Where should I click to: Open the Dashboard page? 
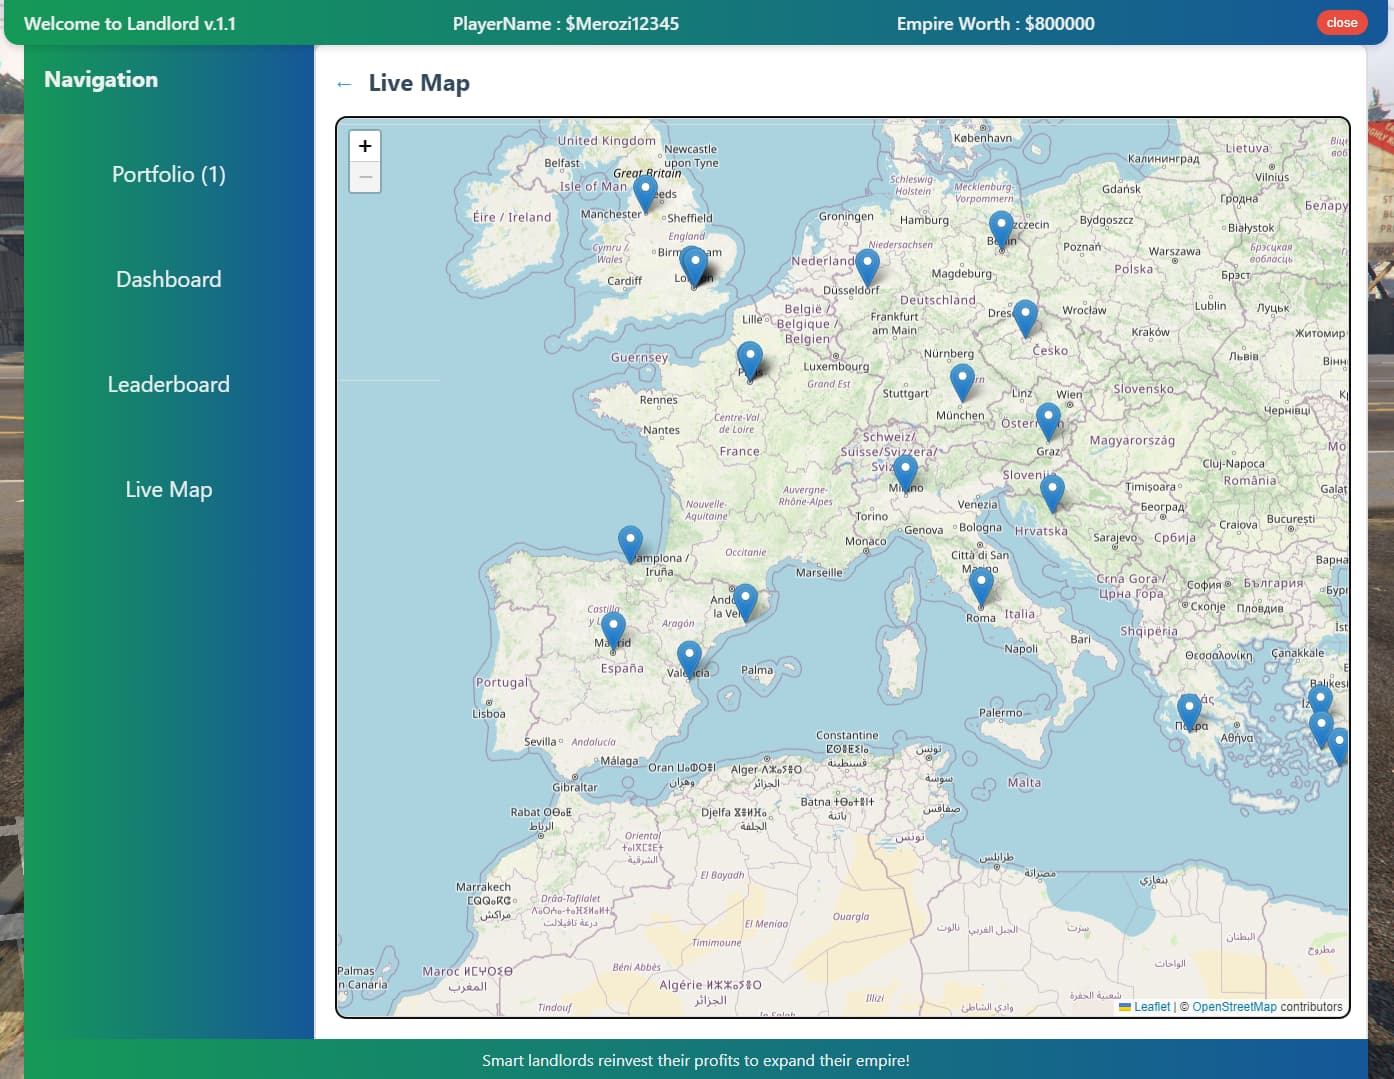point(169,280)
